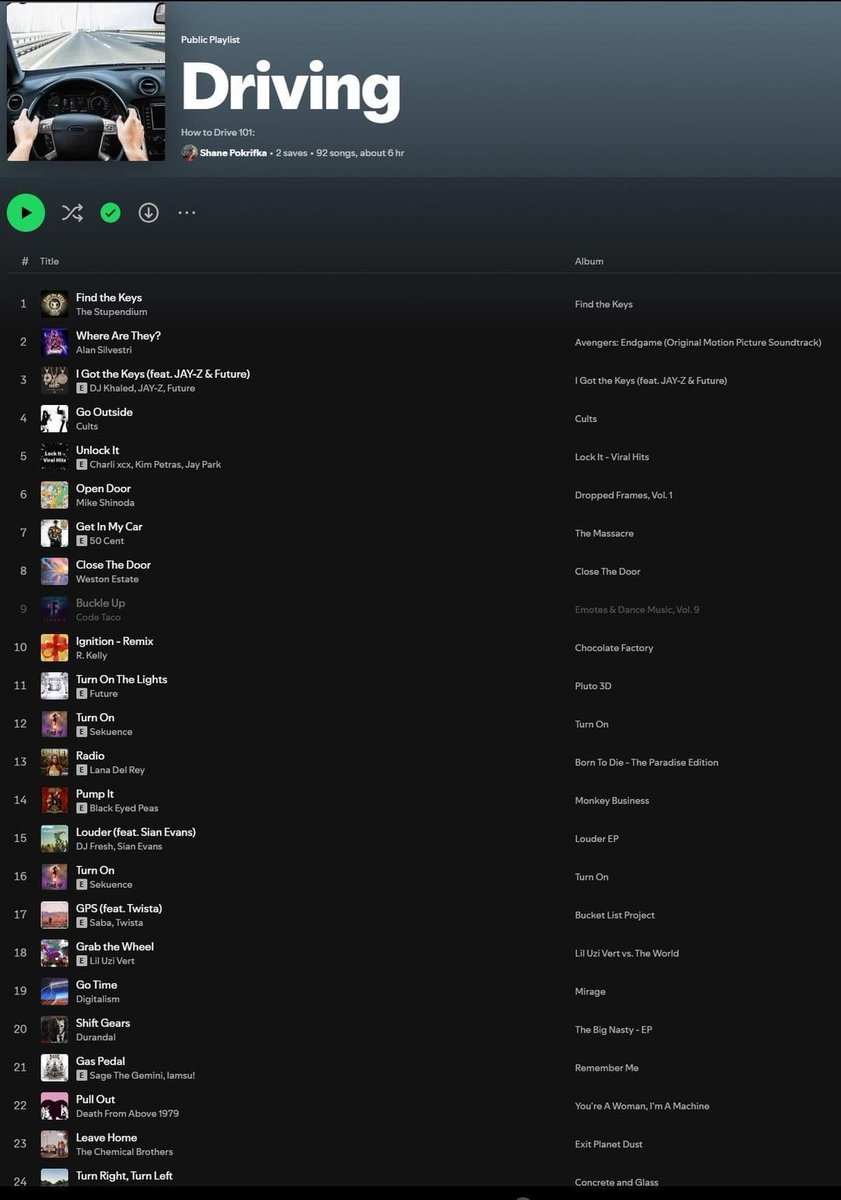Open the Cults album link
Screen dimensions: 841x1200
pyautogui.click(x=586, y=419)
